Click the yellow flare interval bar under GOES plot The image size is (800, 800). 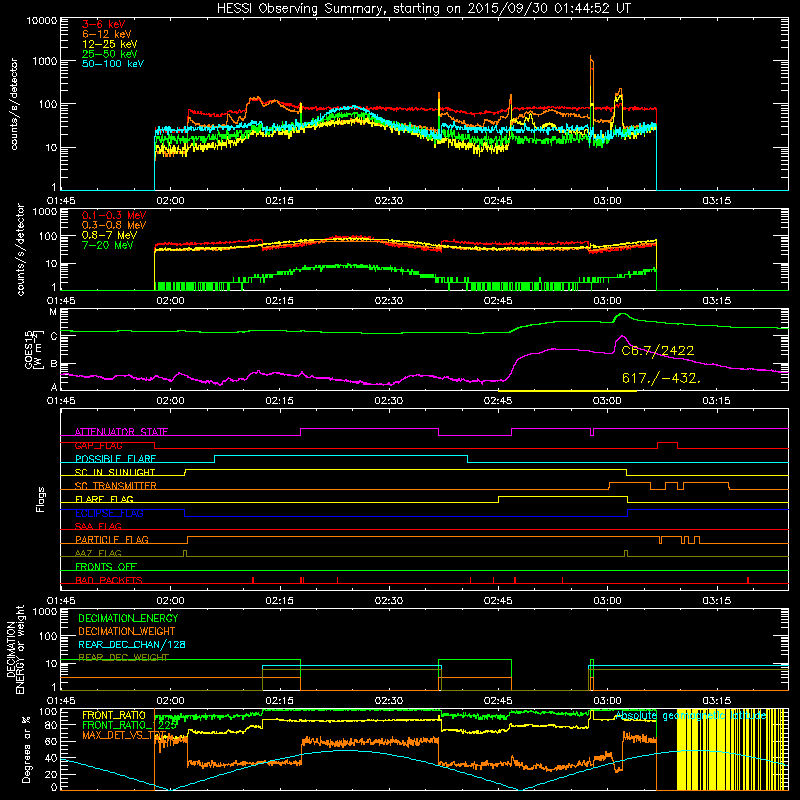pyautogui.click(x=567, y=391)
